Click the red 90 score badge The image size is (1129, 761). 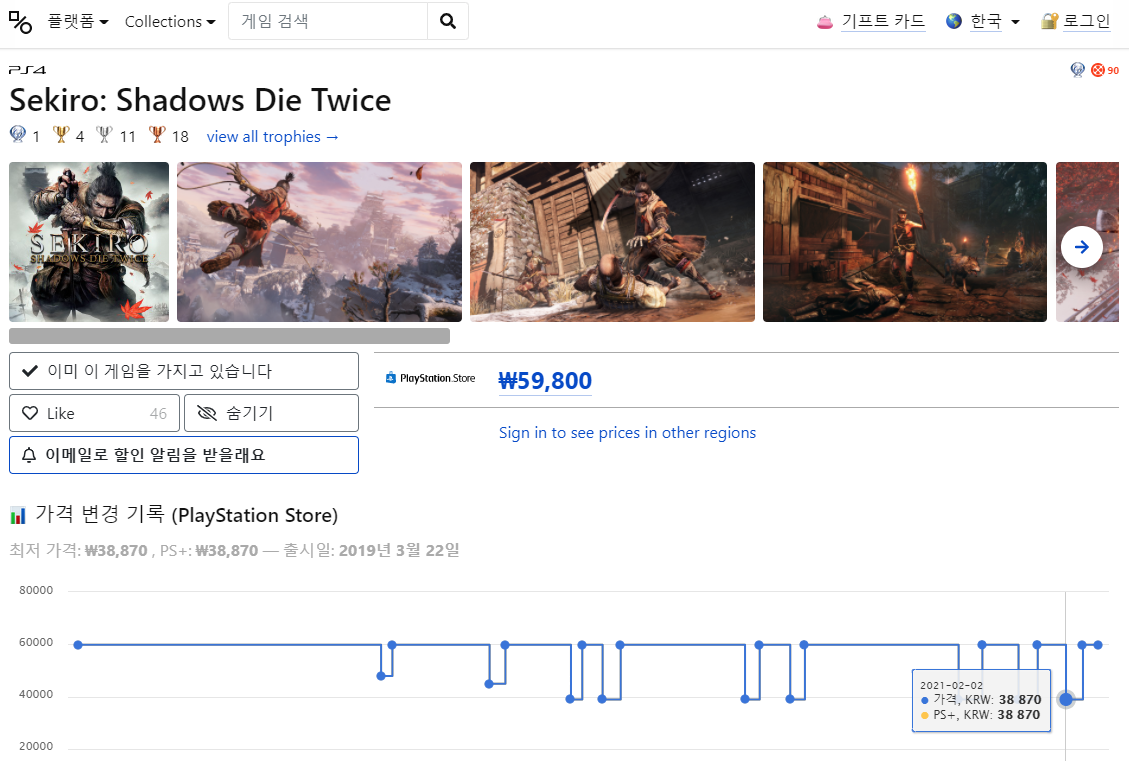(1105, 70)
